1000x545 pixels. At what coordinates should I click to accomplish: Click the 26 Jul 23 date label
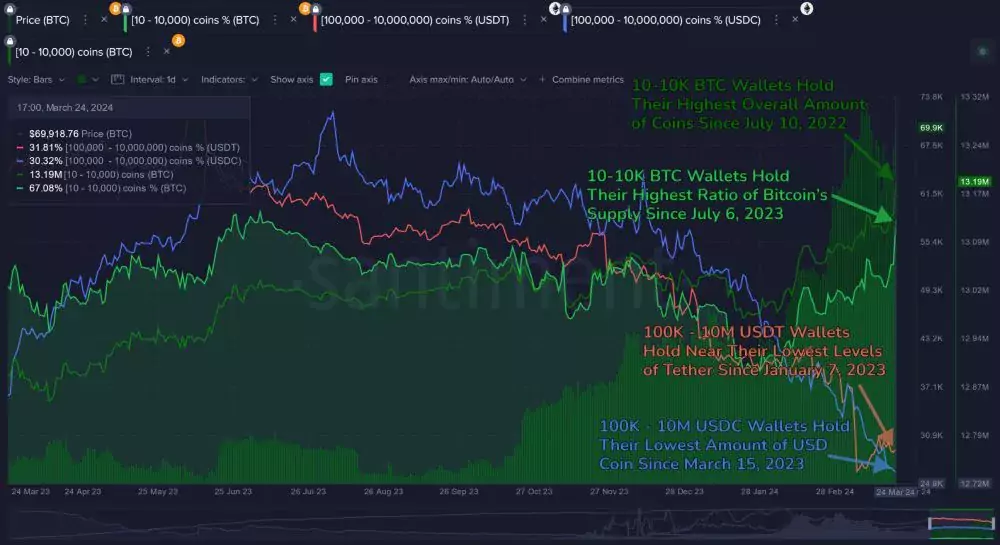(x=308, y=491)
